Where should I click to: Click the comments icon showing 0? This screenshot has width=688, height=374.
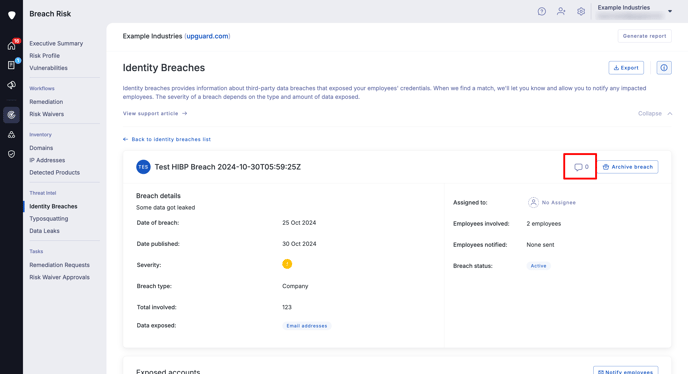581,167
